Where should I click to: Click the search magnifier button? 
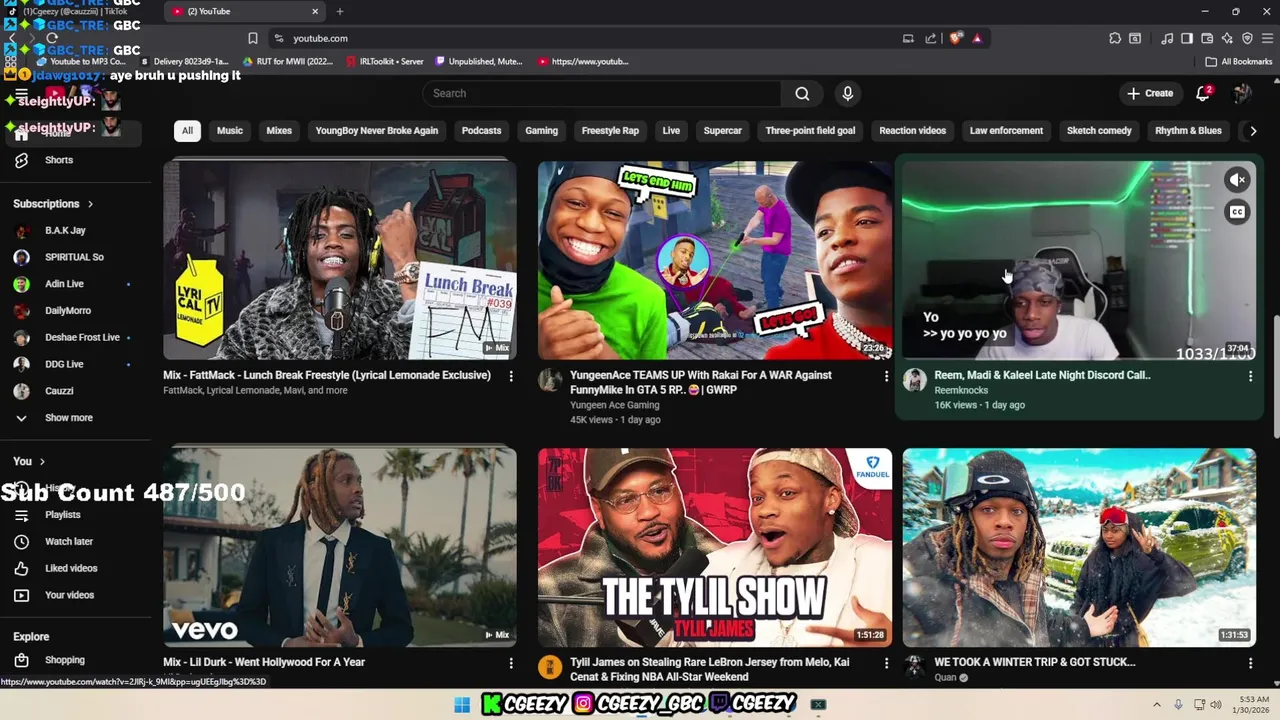pos(802,93)
